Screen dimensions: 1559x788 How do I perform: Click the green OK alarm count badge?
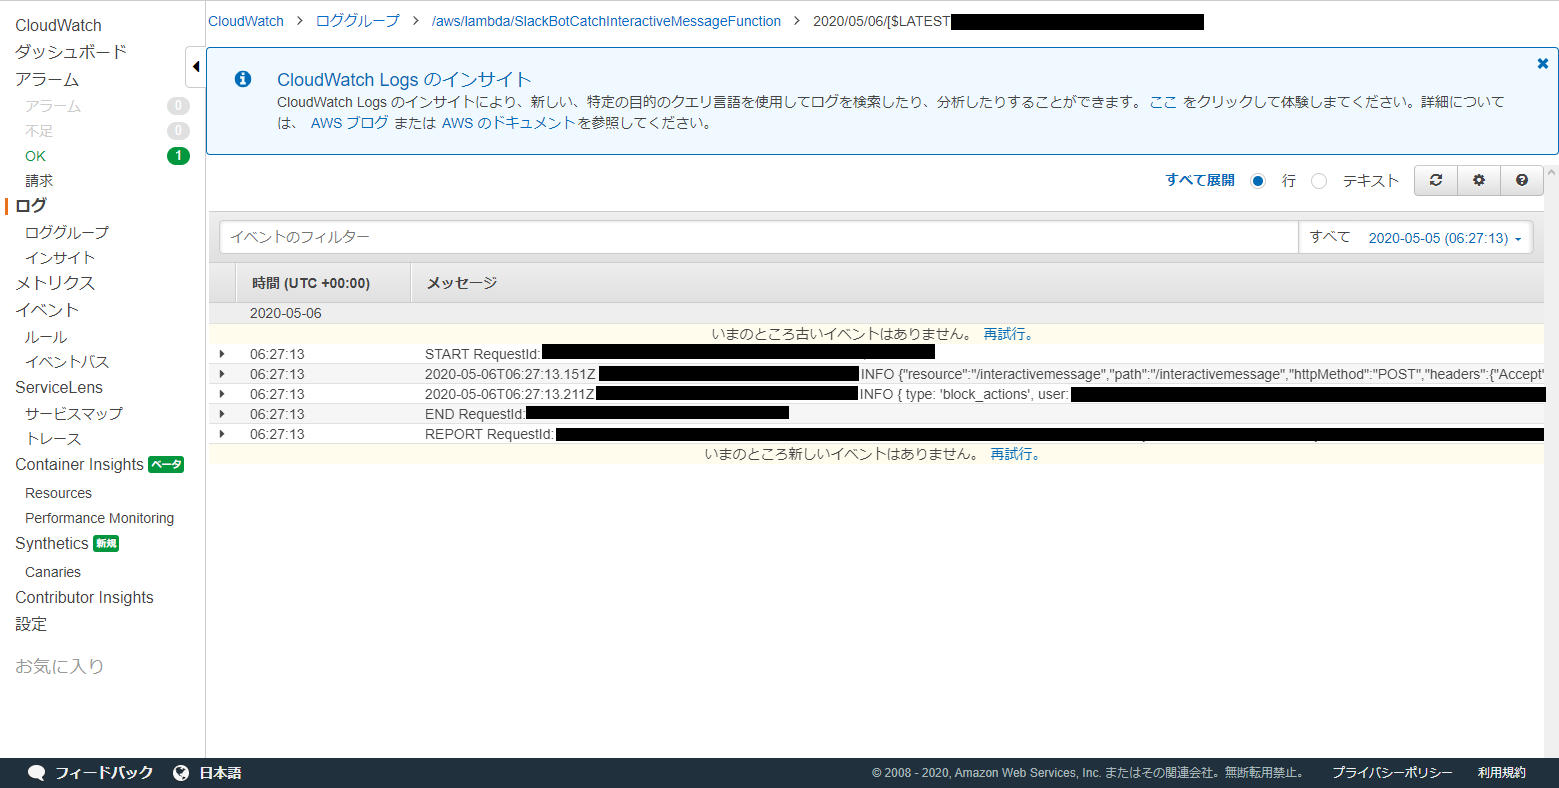[178, 156]
